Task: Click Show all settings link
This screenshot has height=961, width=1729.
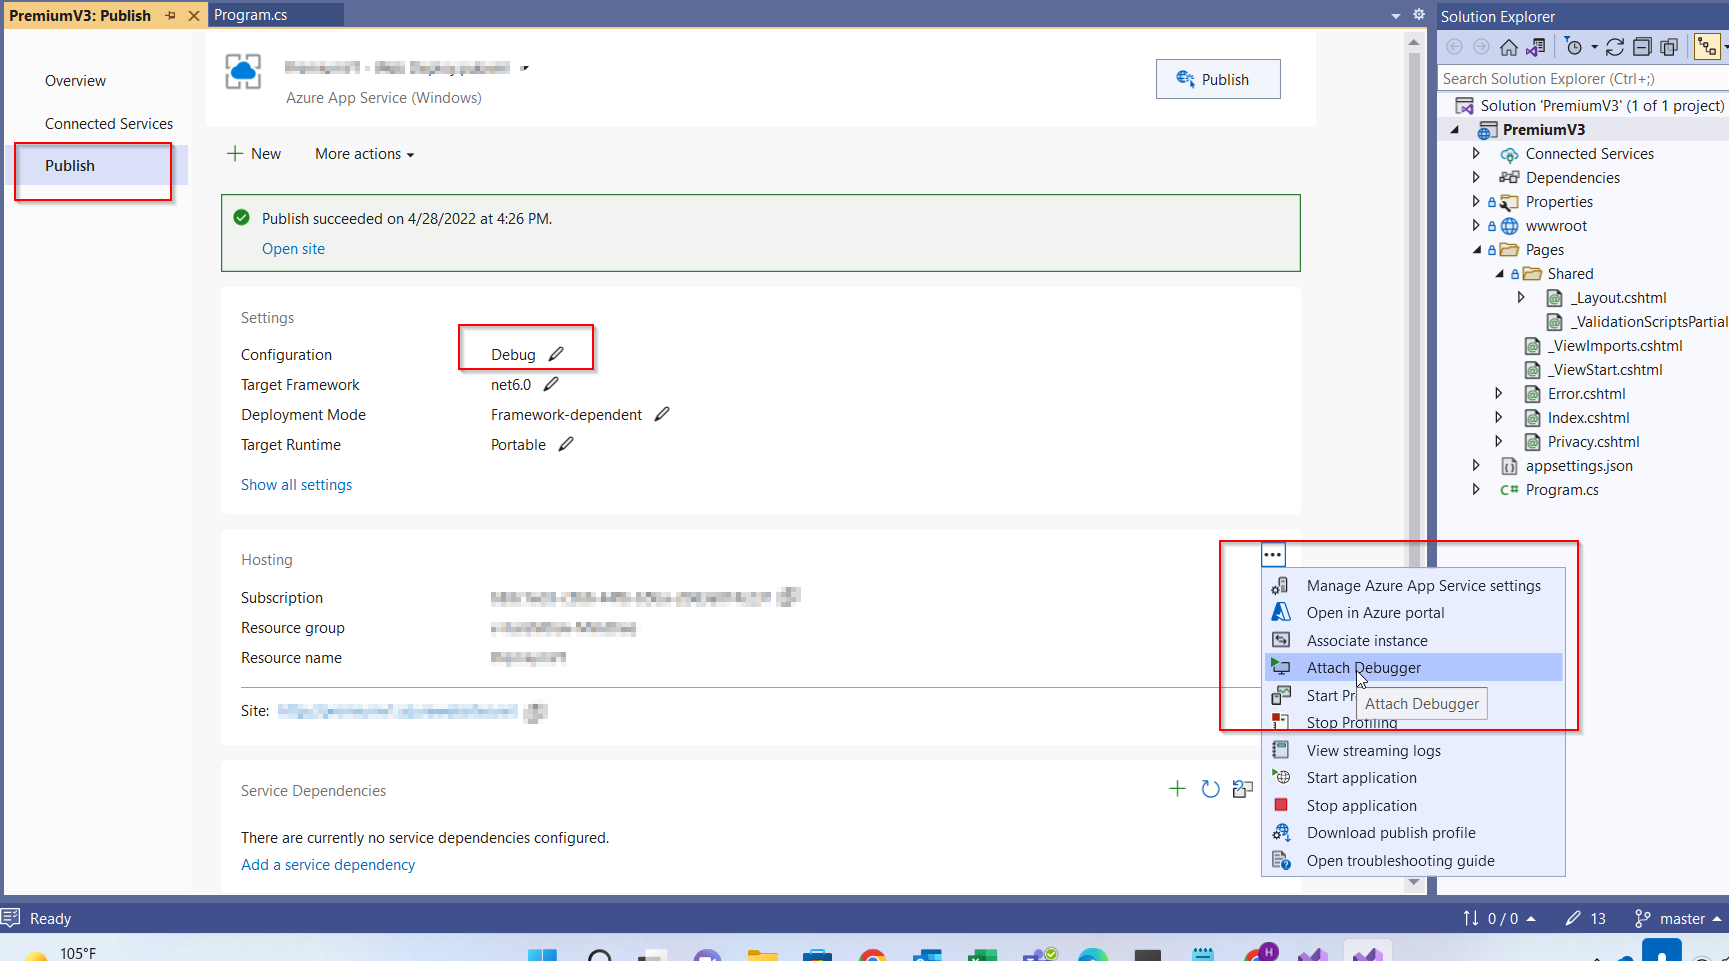Action: tap(296, 485)
